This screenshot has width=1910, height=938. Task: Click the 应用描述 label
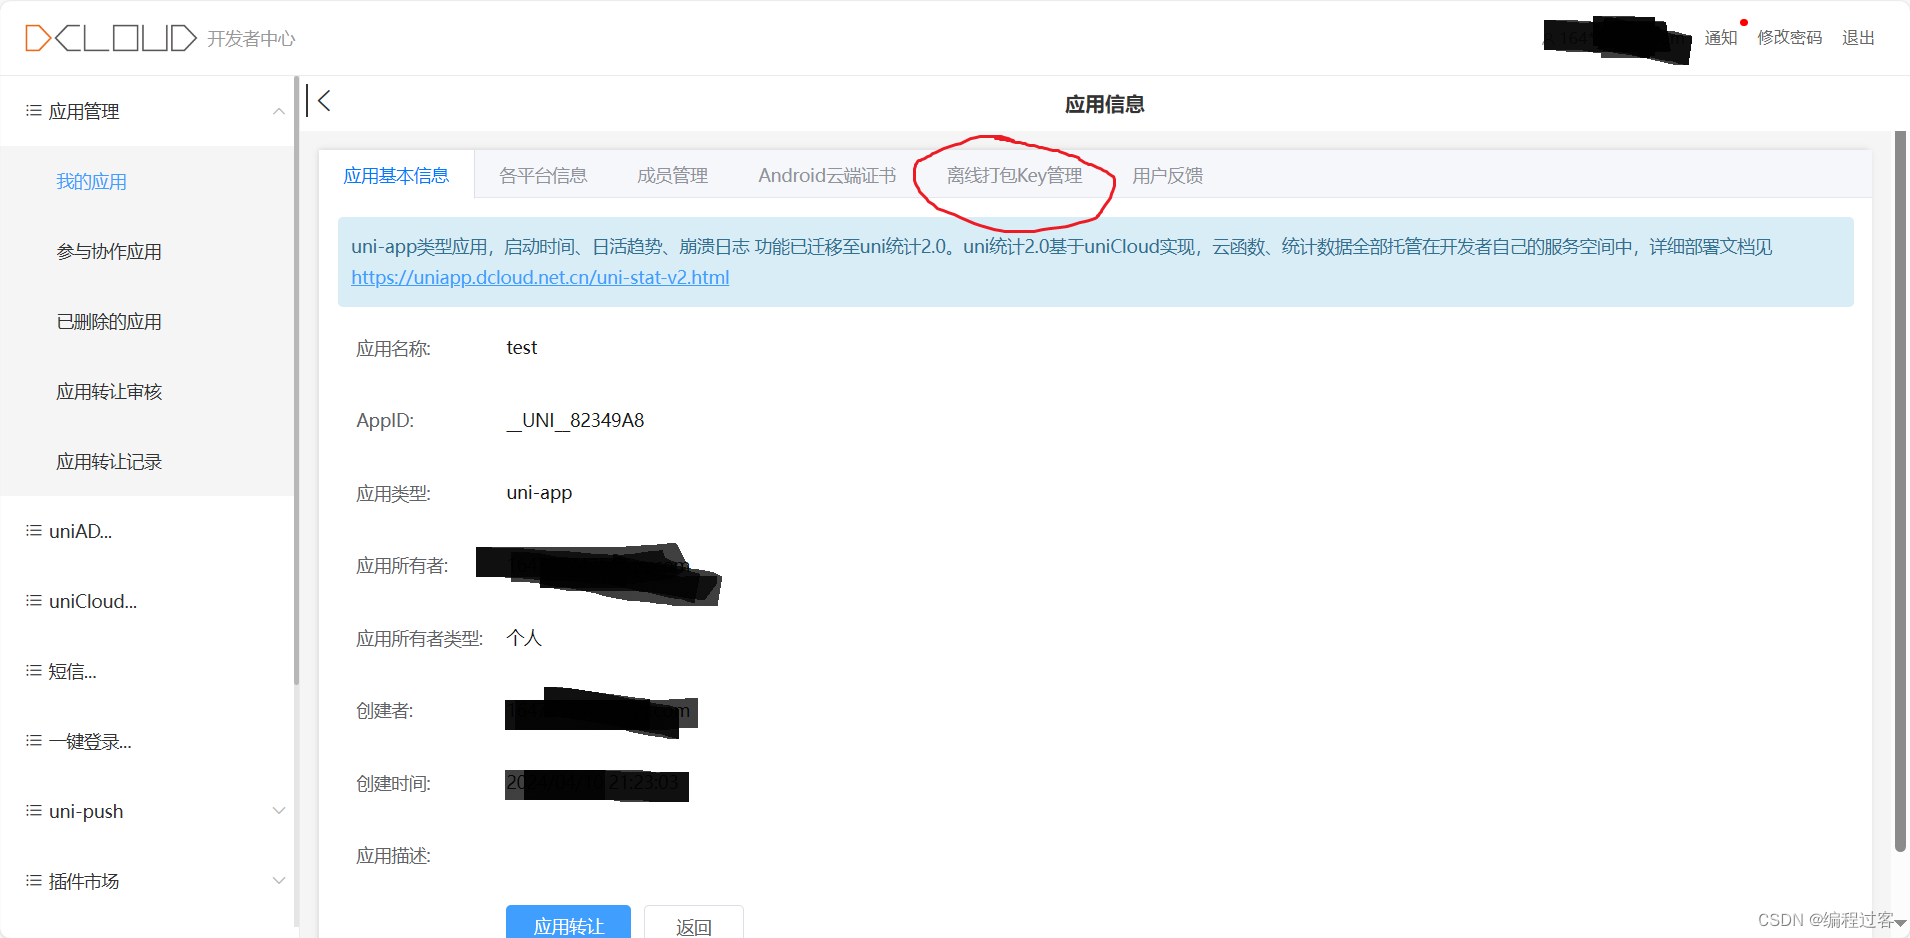click(393, 856)
